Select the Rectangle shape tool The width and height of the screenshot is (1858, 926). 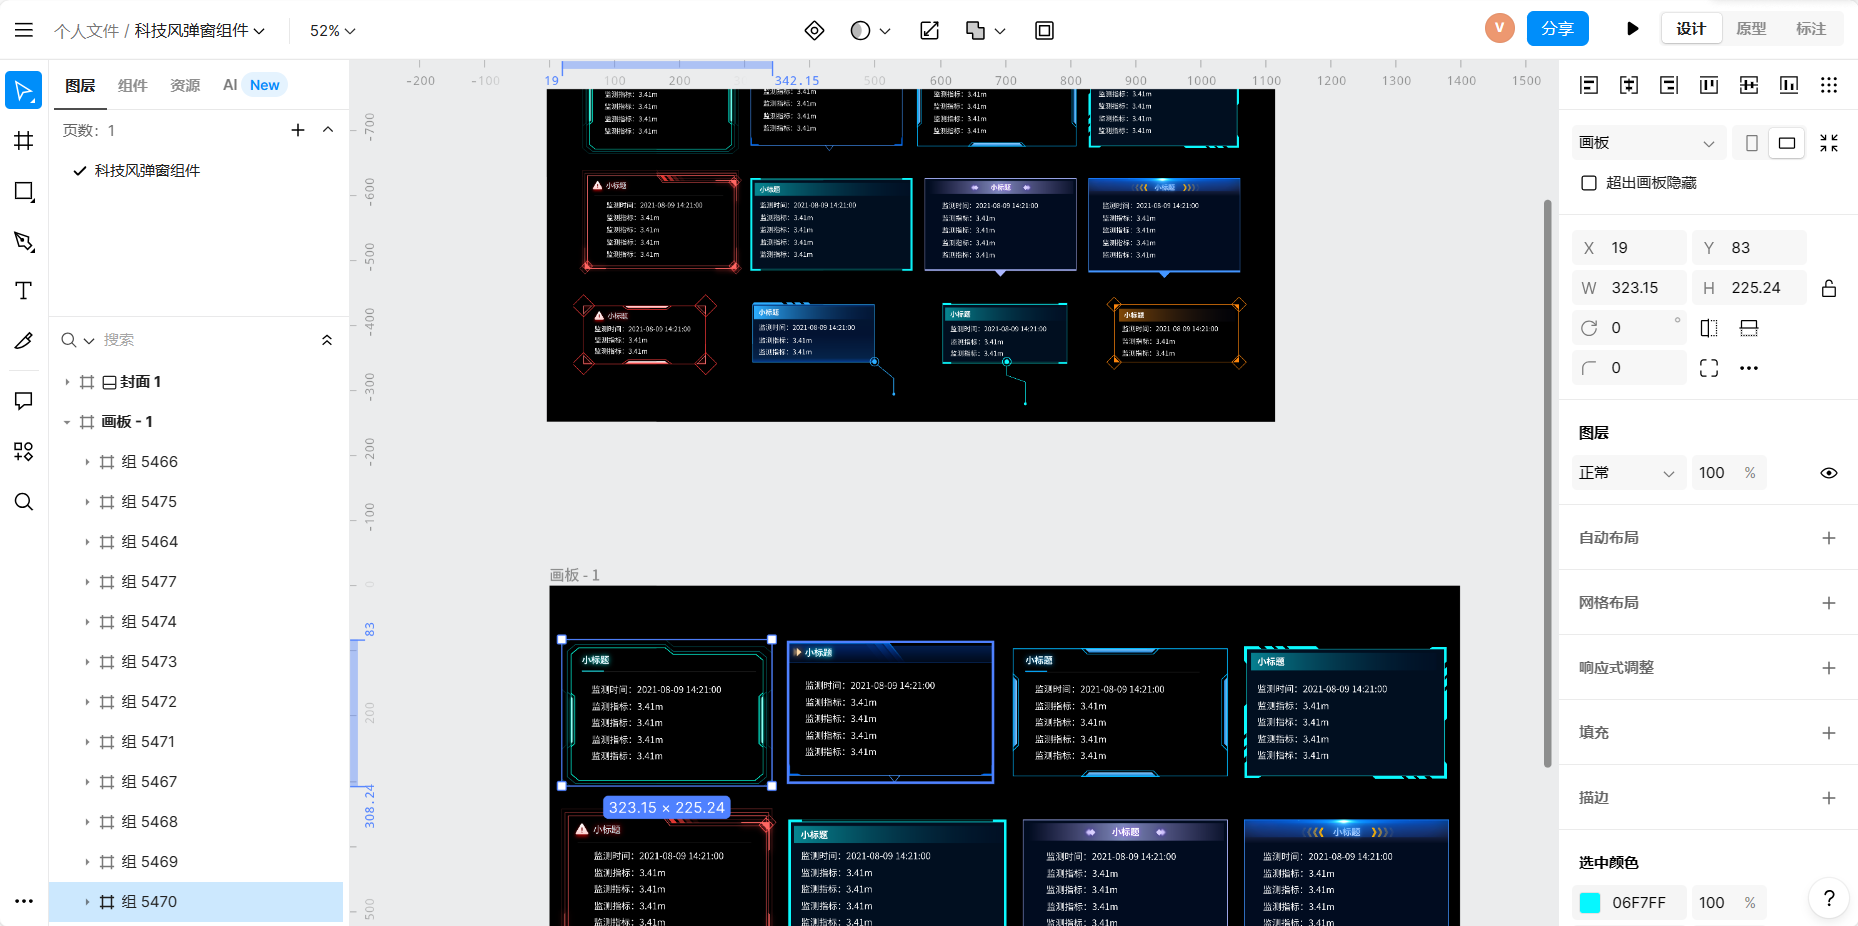(24, 191)
